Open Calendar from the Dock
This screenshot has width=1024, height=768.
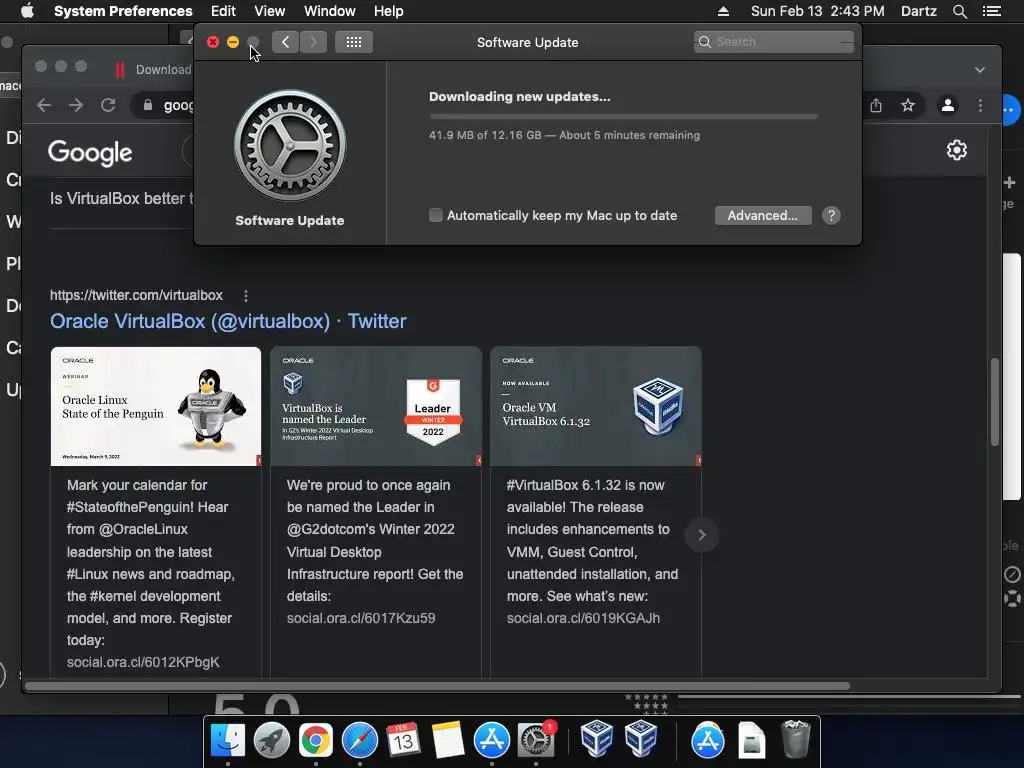click(403, 740)
